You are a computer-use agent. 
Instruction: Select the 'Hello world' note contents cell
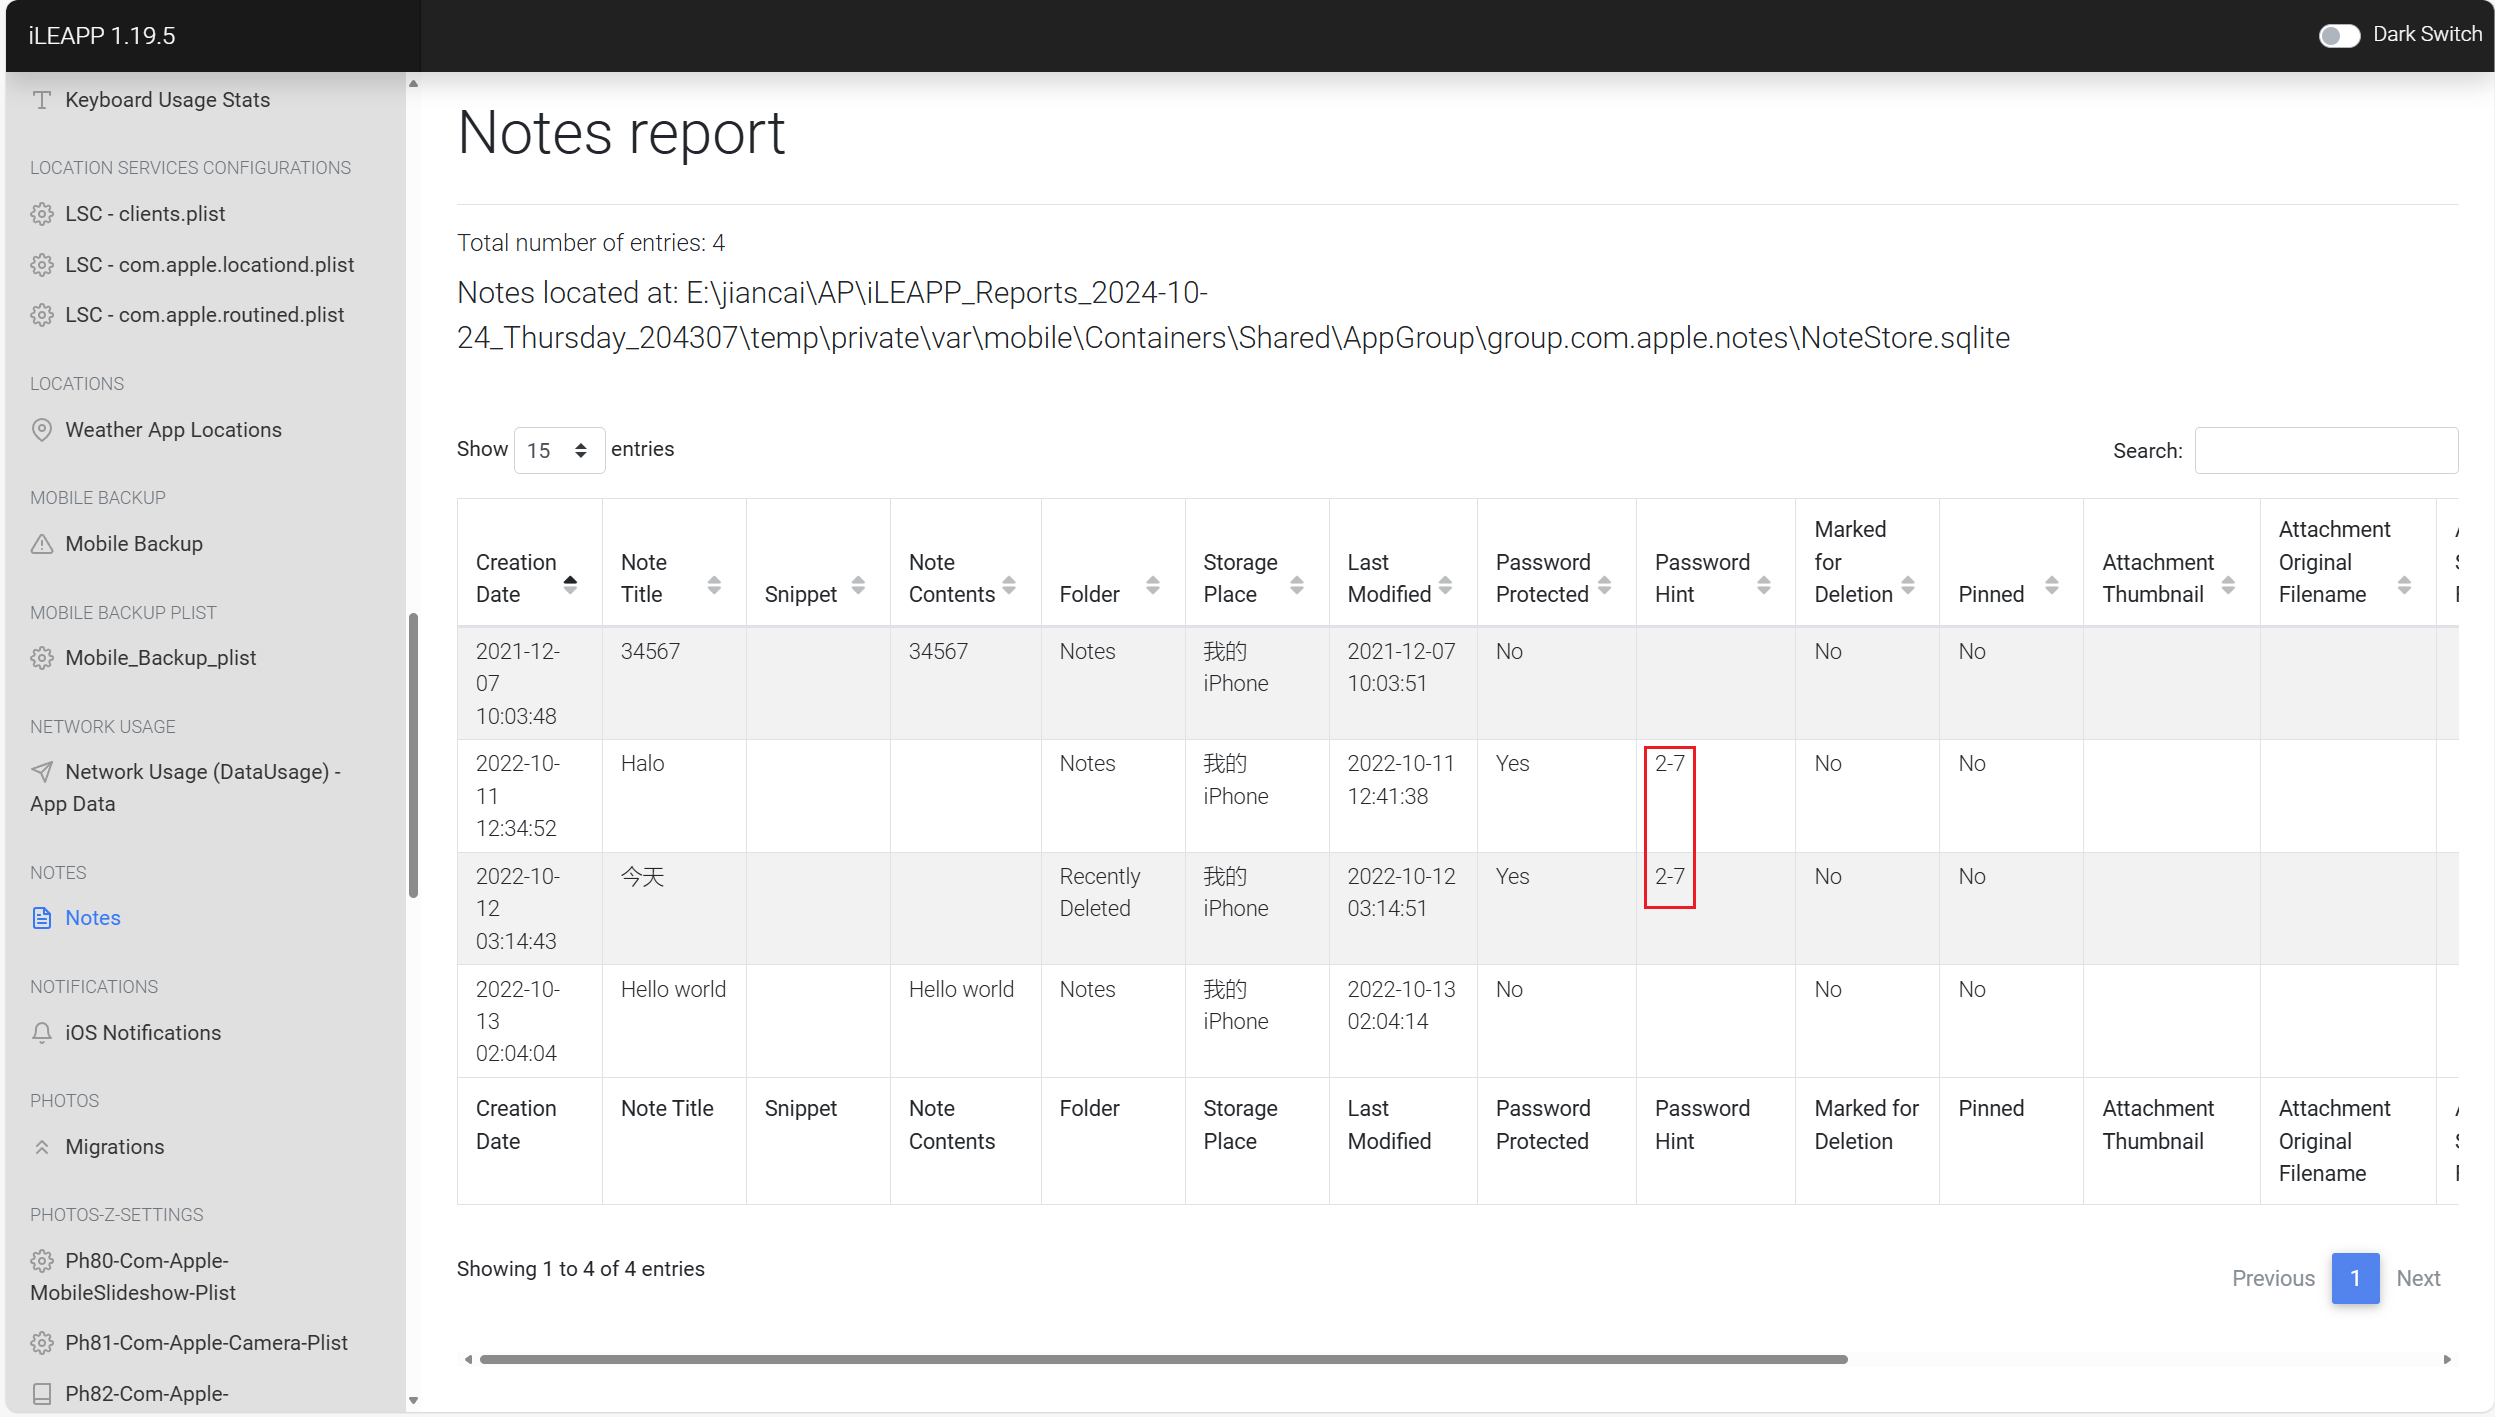[965, 1021]
